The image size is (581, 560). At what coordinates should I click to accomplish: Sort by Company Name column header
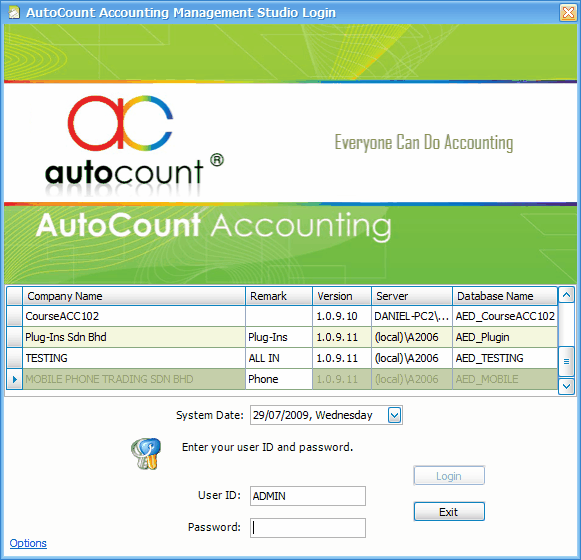(x=134, y=296)
